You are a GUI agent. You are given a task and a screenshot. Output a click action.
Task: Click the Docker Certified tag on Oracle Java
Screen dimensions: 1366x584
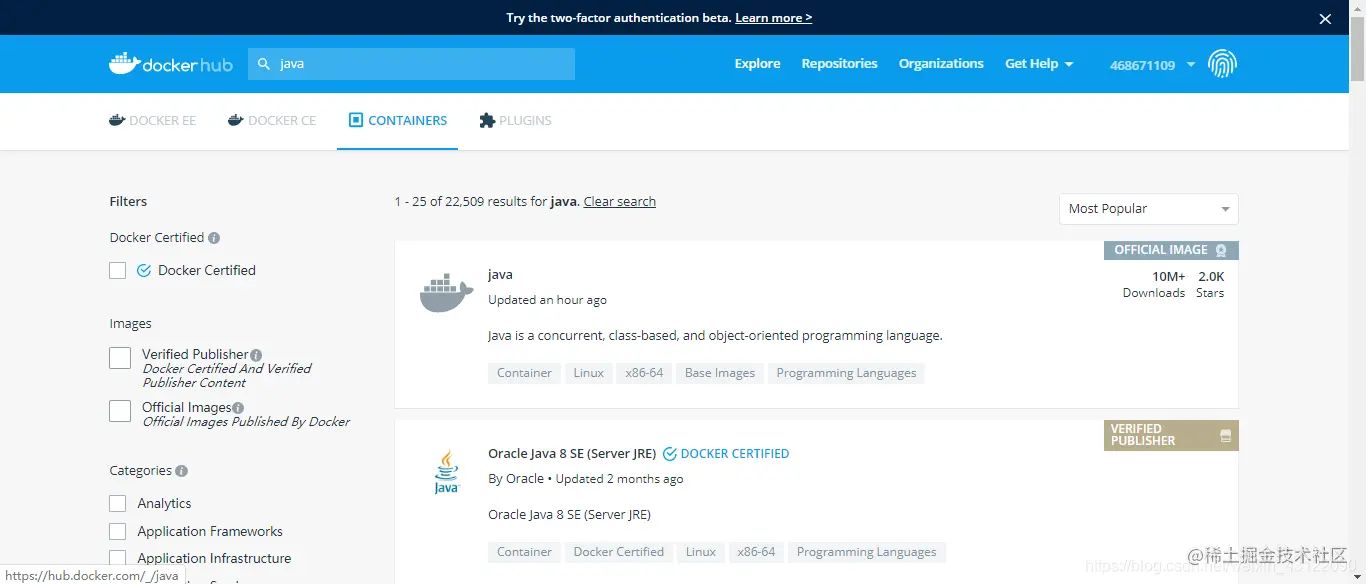coord(618,552)
